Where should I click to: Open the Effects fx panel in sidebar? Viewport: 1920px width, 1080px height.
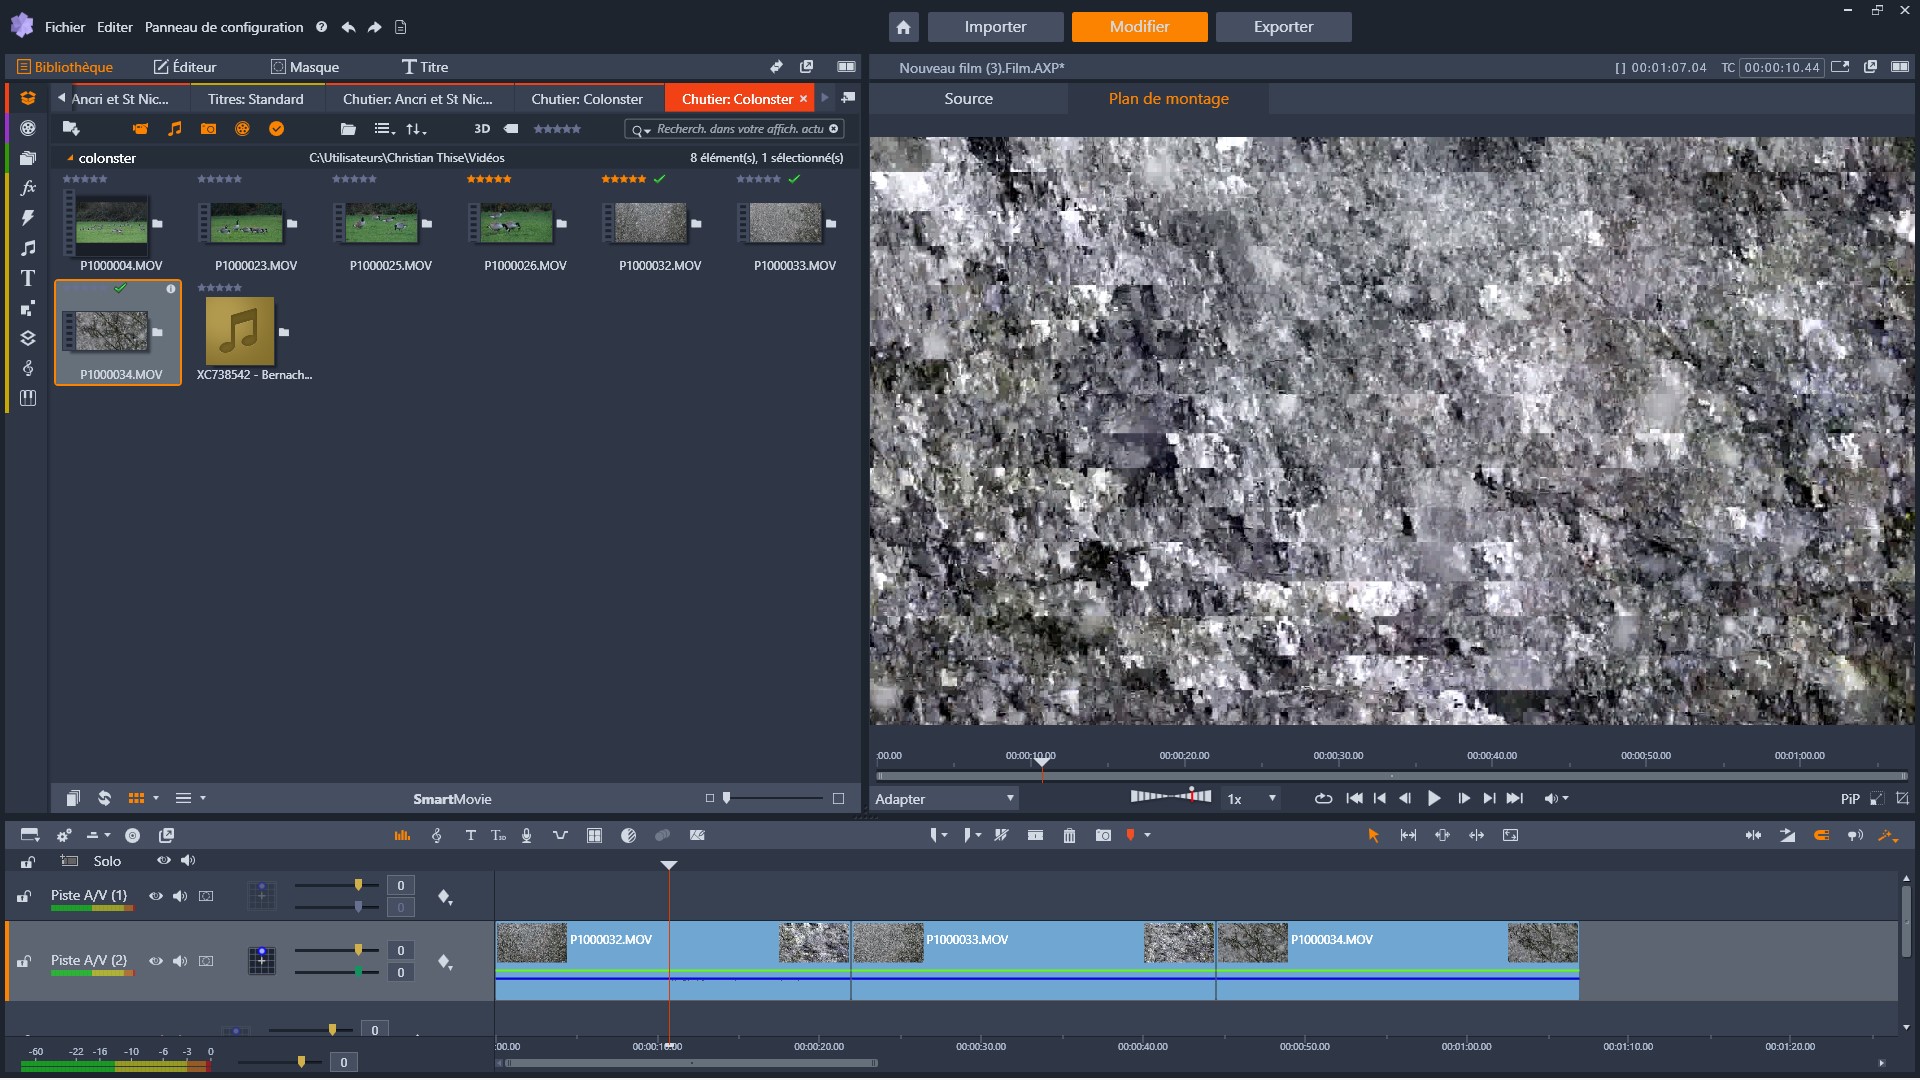(28, 188)
